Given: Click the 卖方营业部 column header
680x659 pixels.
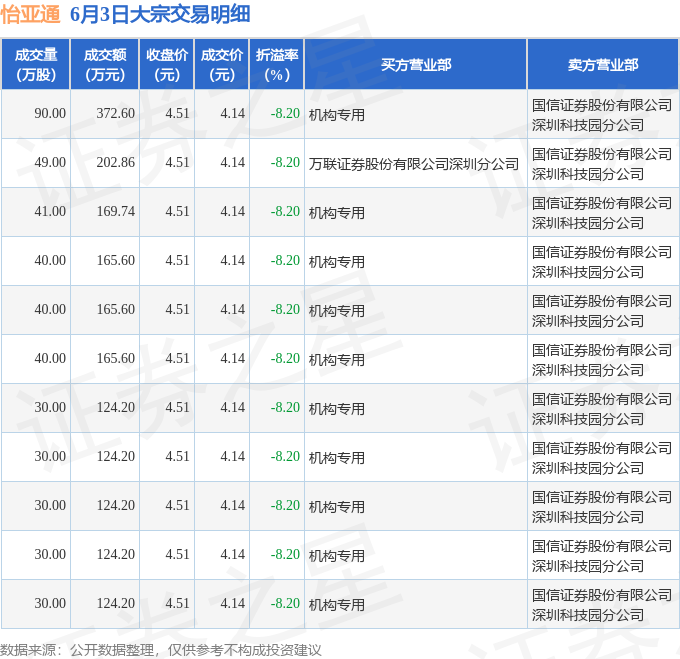Looking at the screenshot, I should 603,65.
